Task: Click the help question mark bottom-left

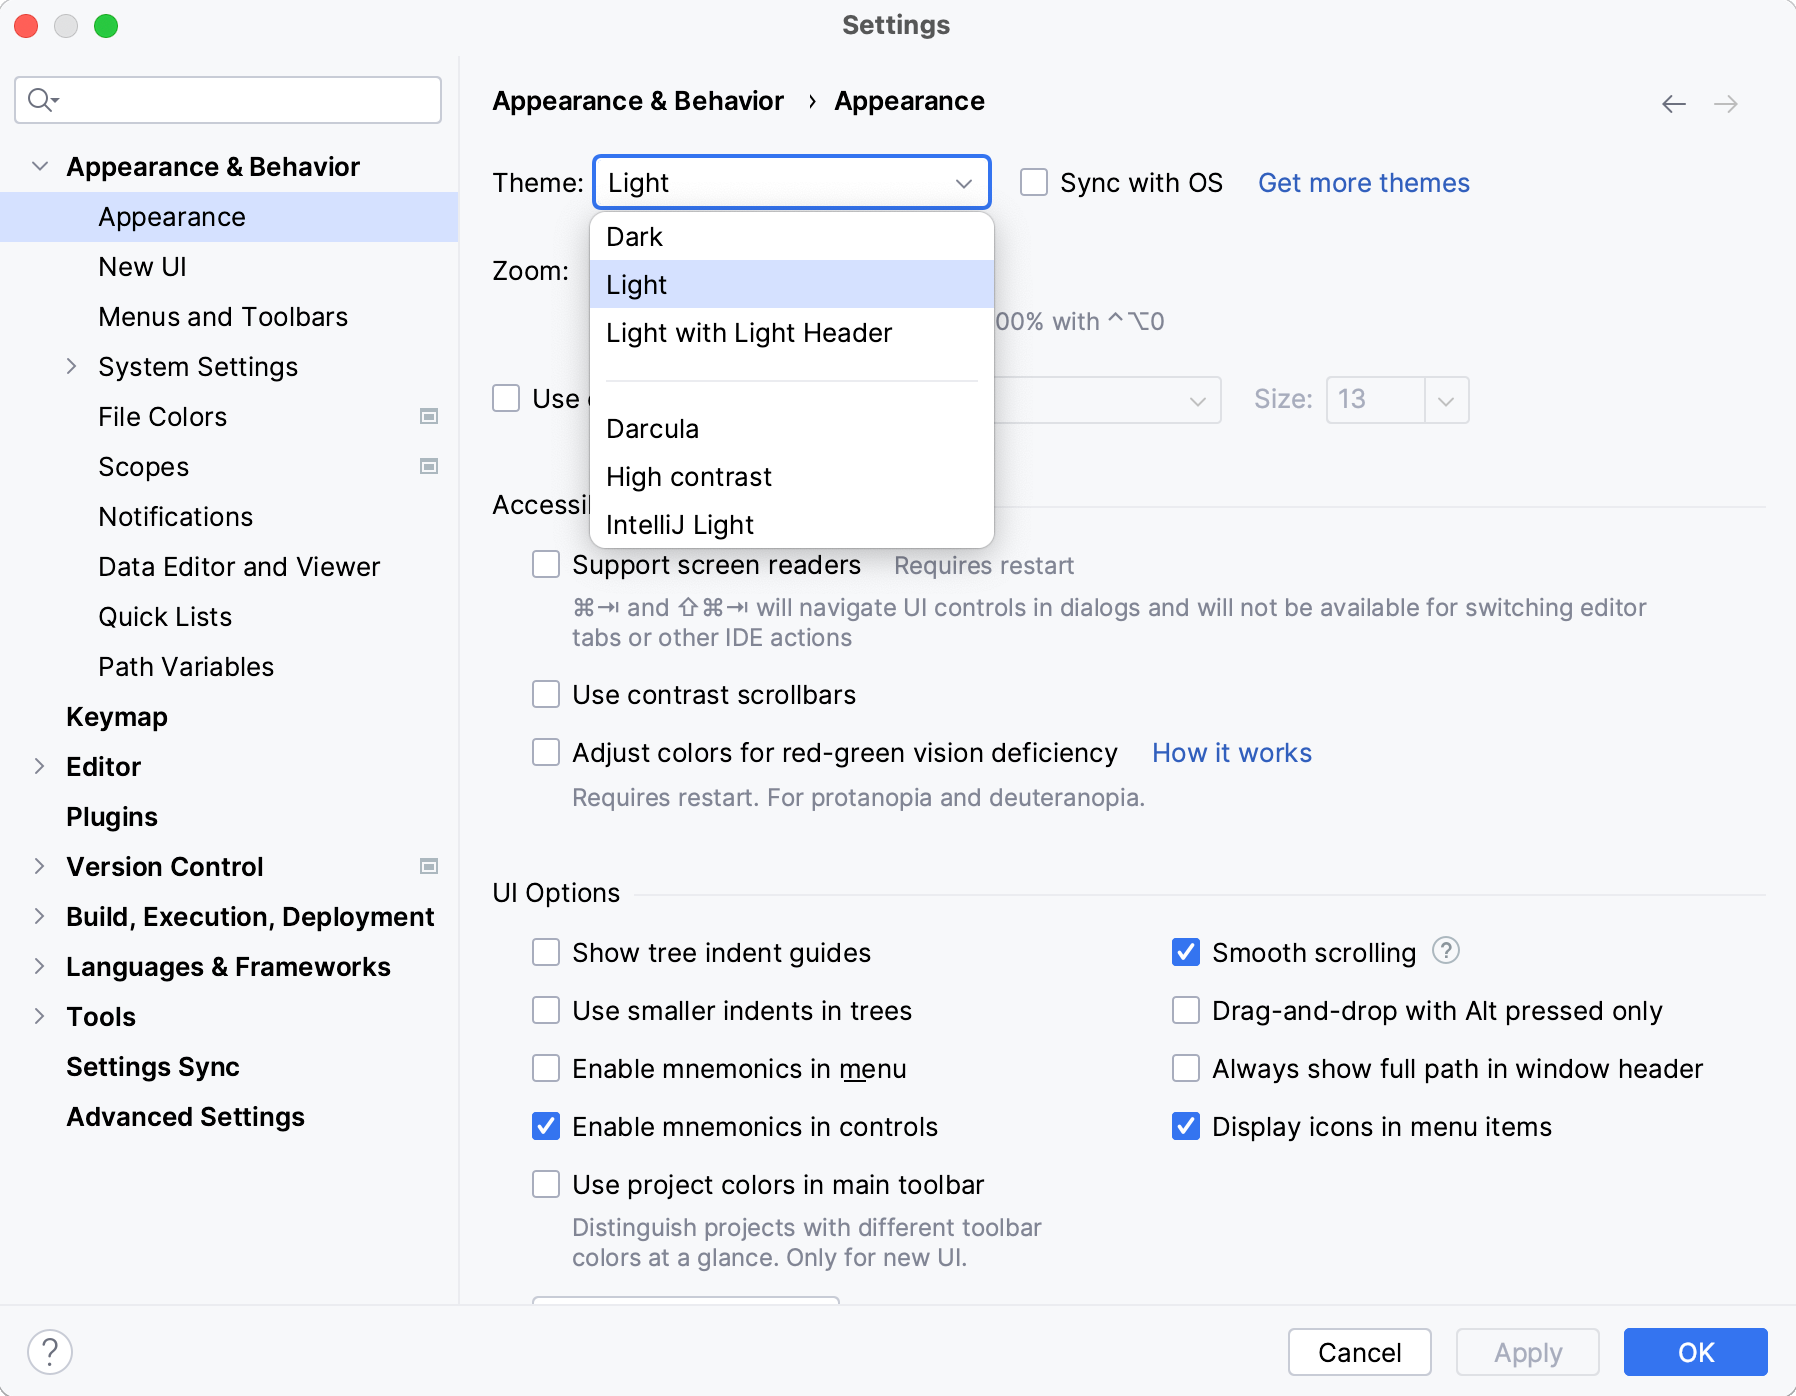Action: pos(50,1352)
